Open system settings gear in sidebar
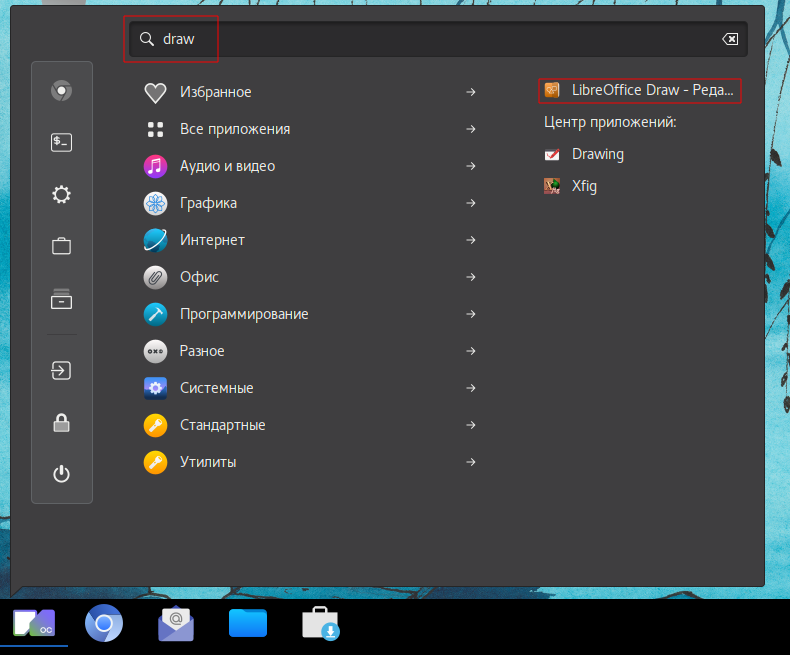 pyautogui.click(x=61, y=195)
